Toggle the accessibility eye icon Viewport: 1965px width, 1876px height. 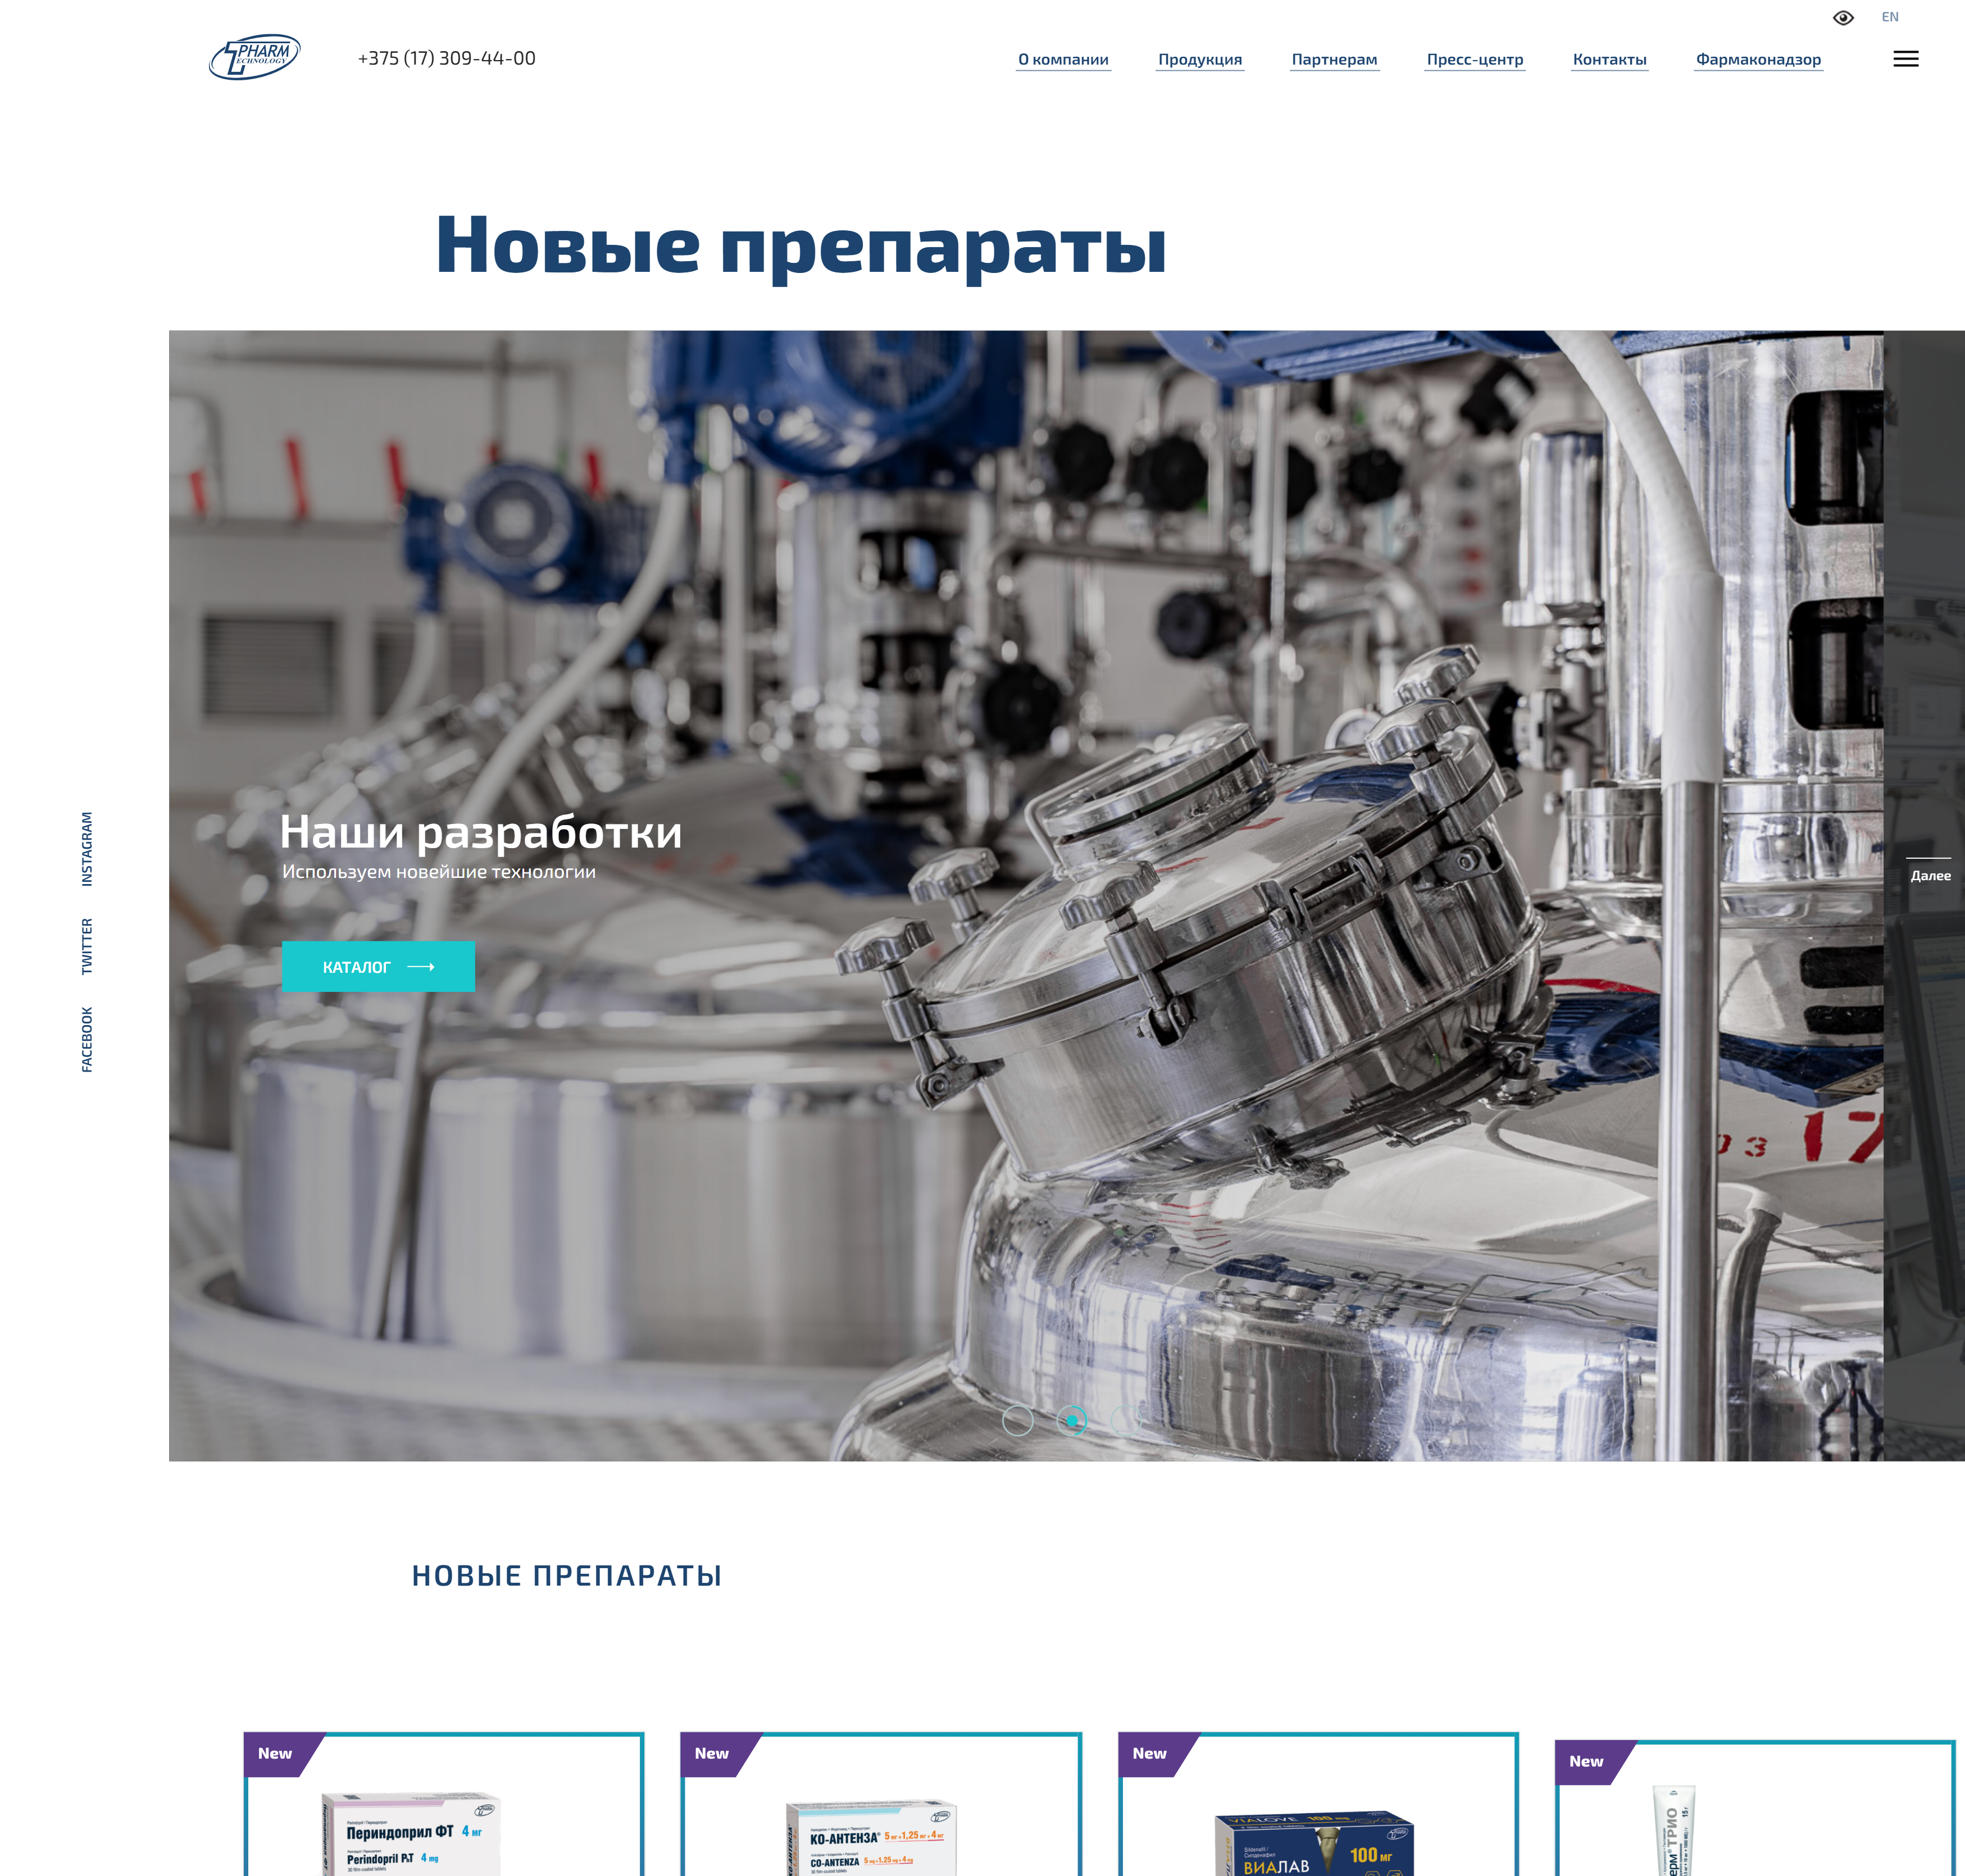tap(1843, 18)
